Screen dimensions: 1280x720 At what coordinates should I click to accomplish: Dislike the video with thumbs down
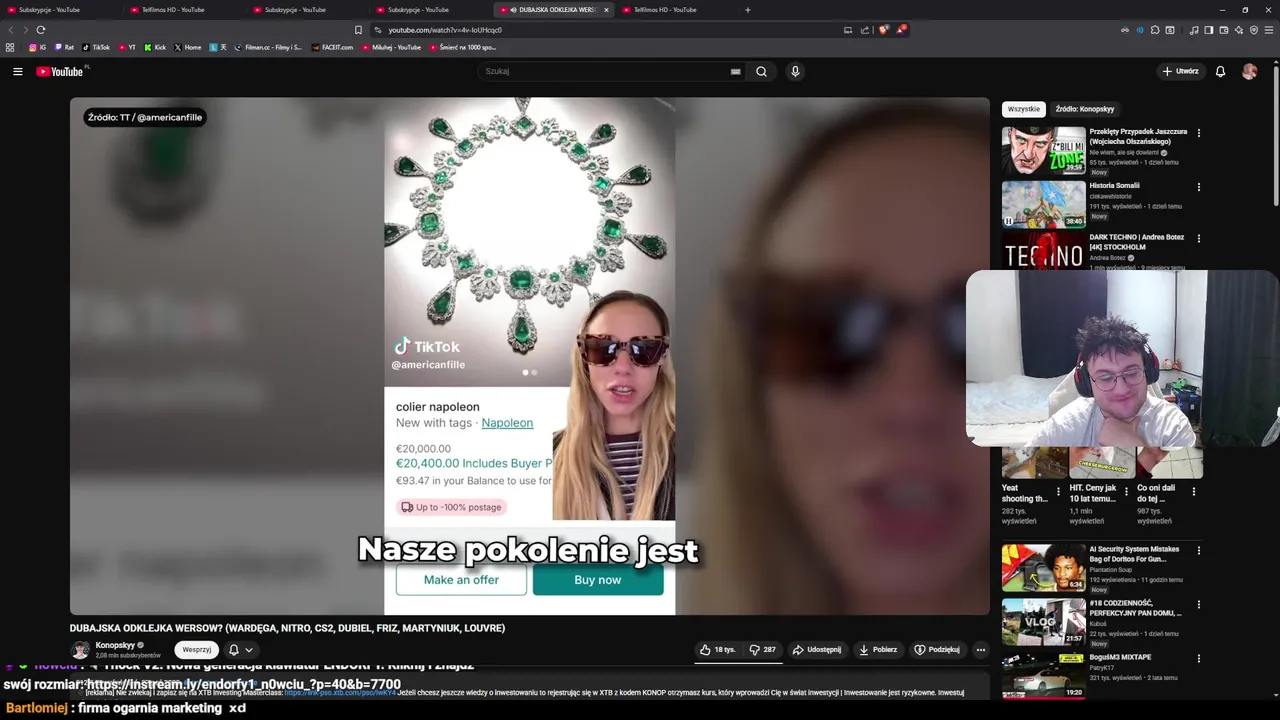pos(763,649)
